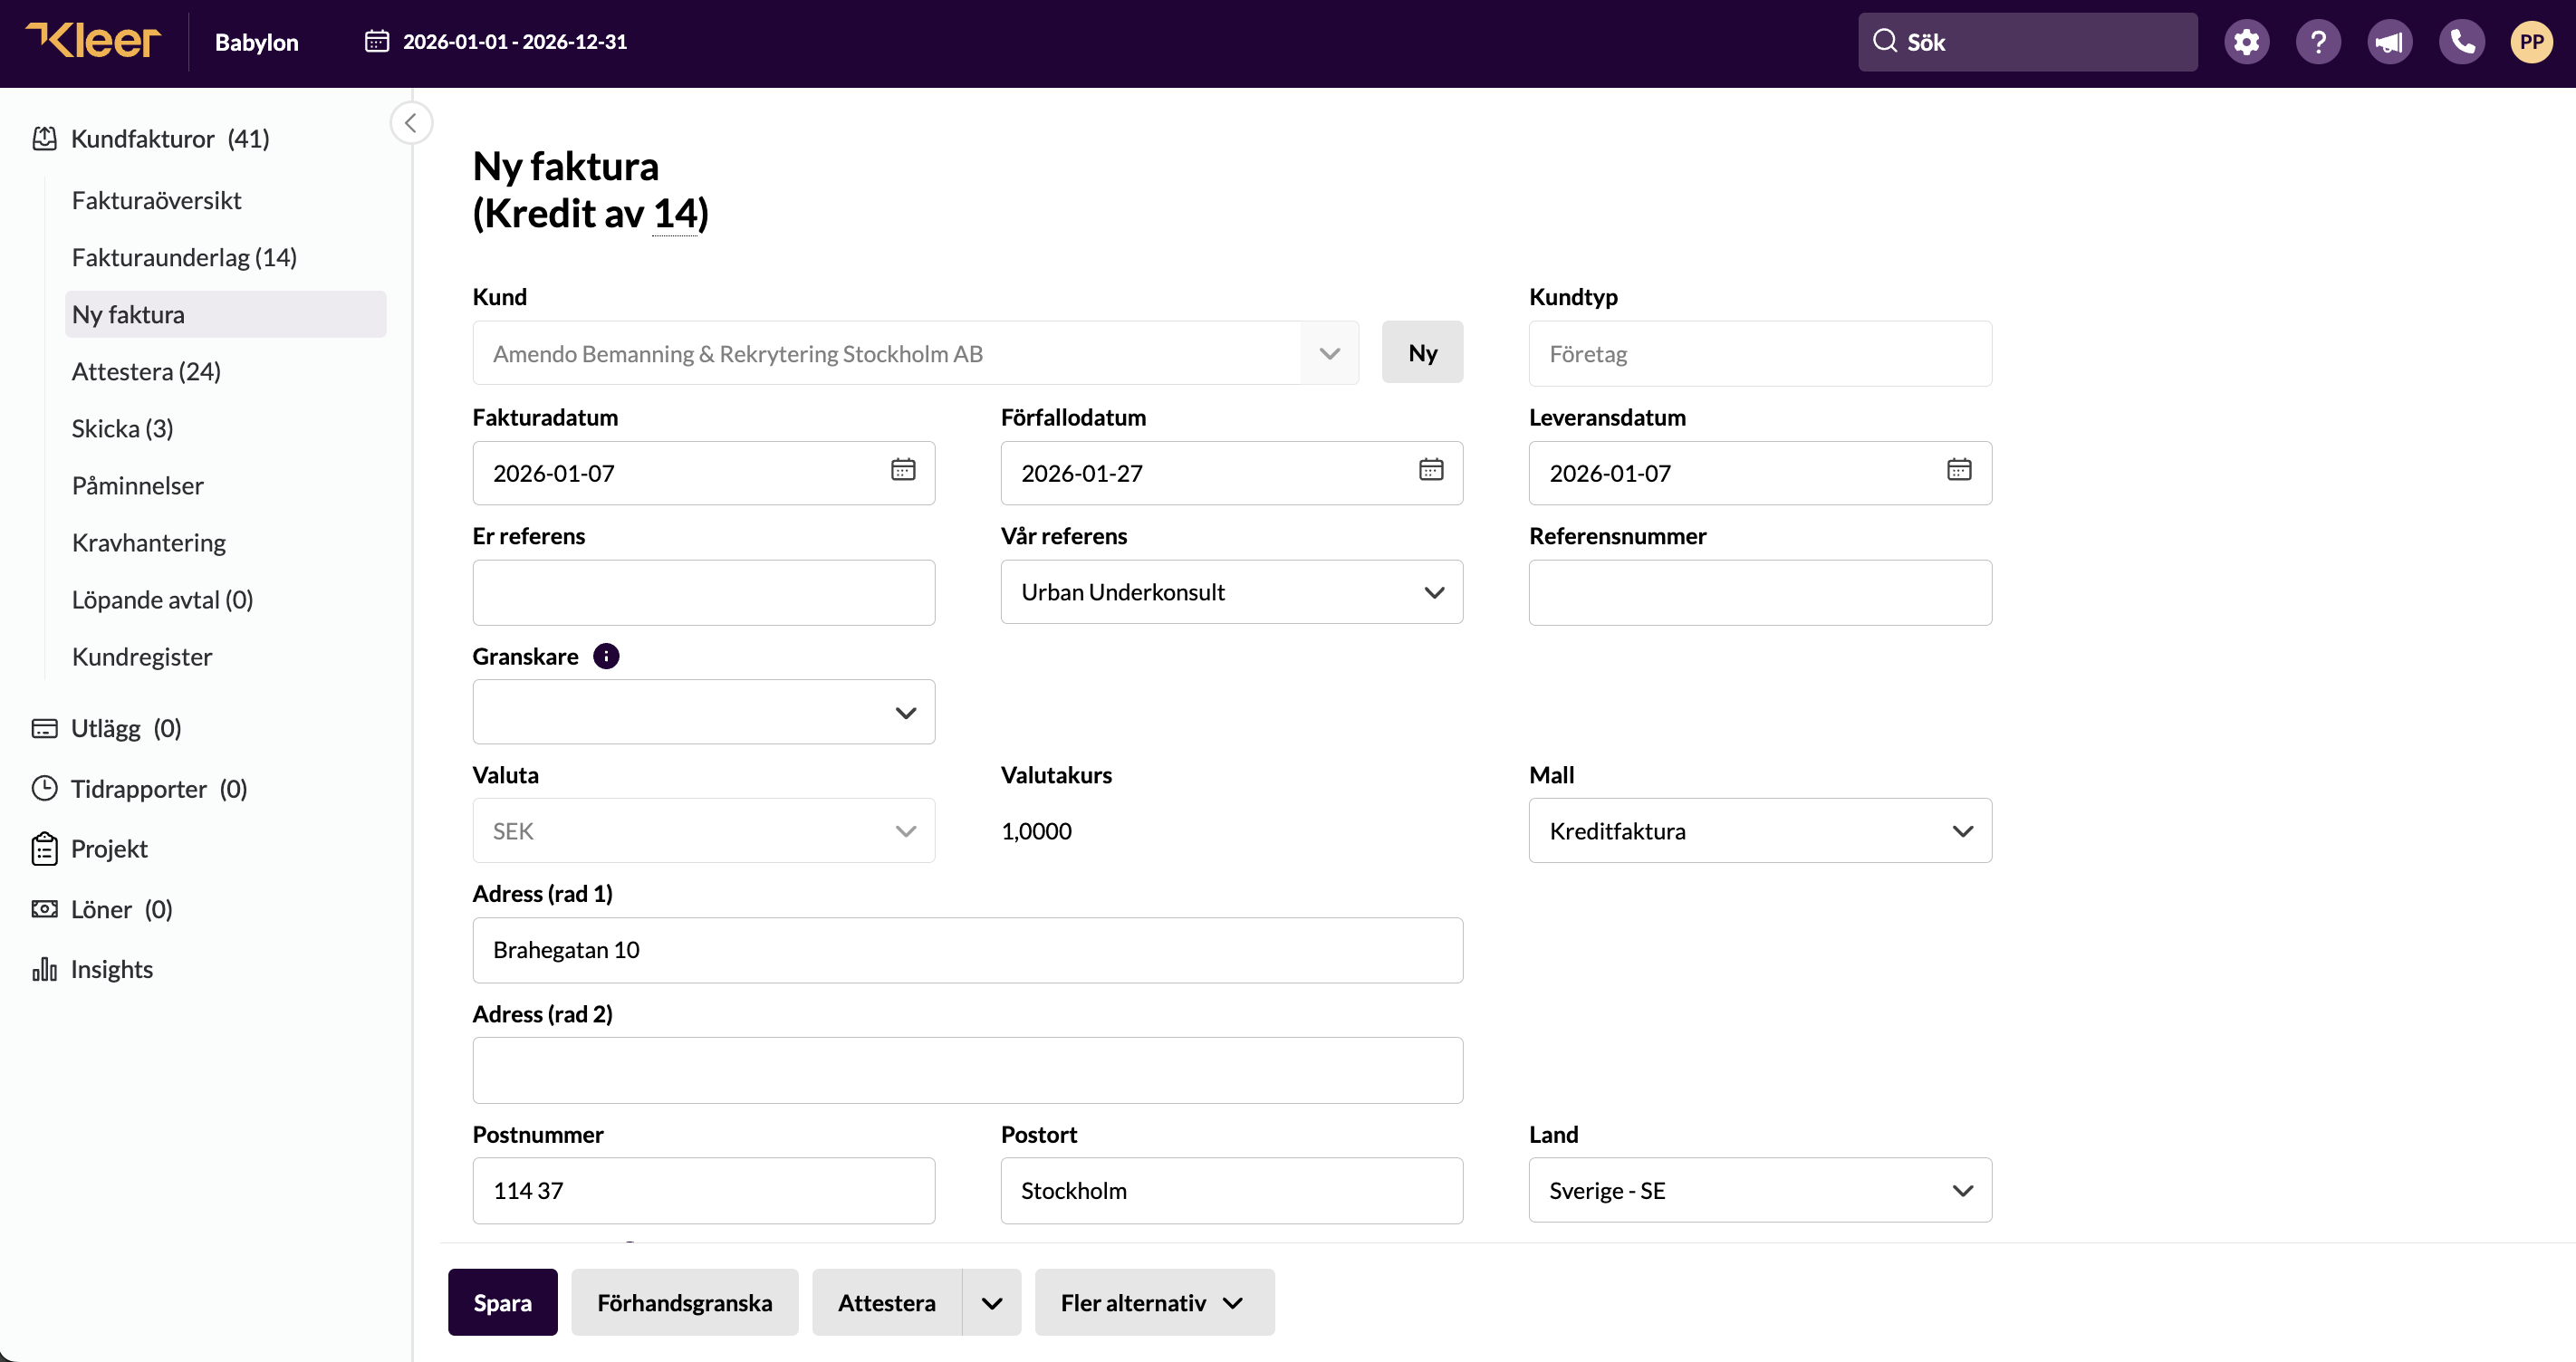This screenshot has width=2576, height=1362.
Task: Click the Löner money icon
Action: coord(44,909)
